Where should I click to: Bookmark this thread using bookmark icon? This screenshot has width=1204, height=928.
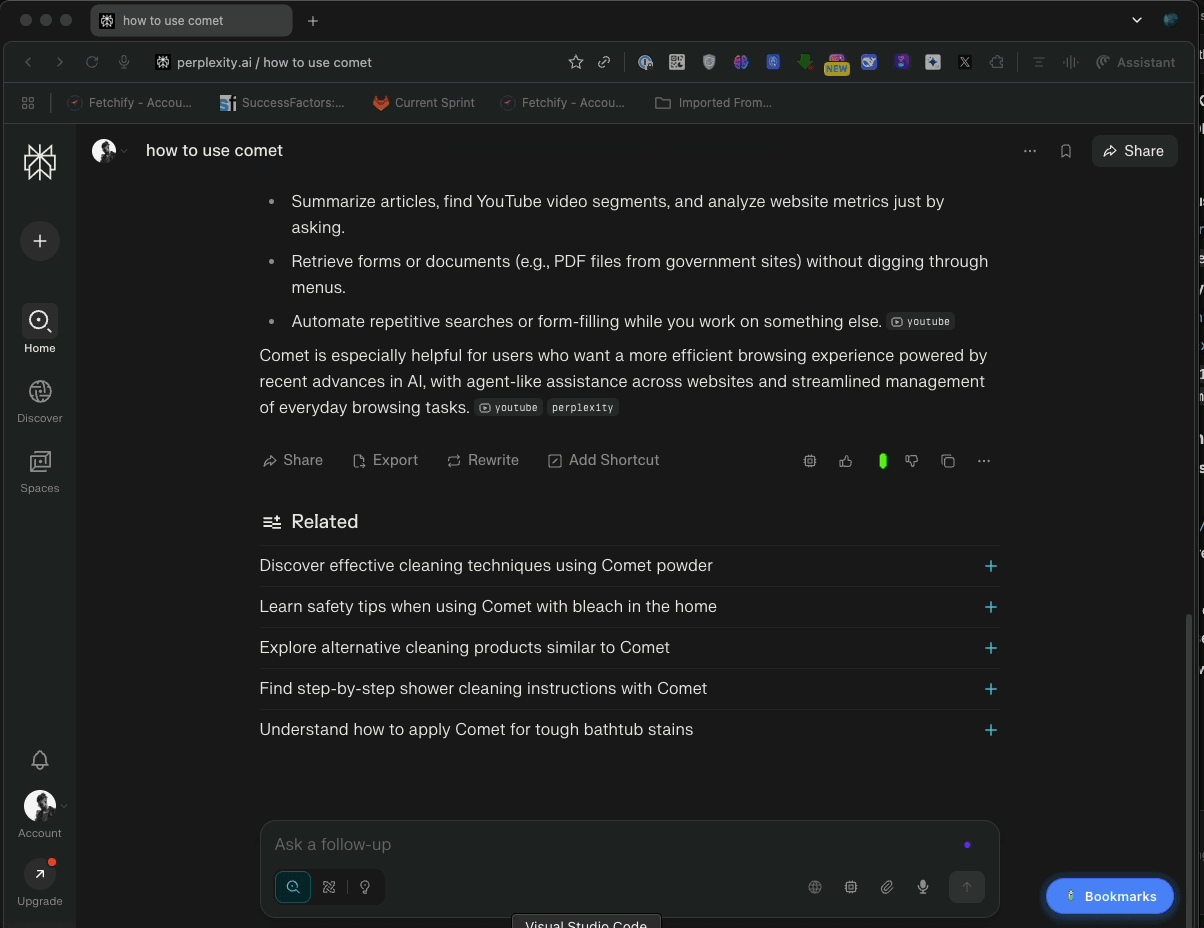(1066, 151)
